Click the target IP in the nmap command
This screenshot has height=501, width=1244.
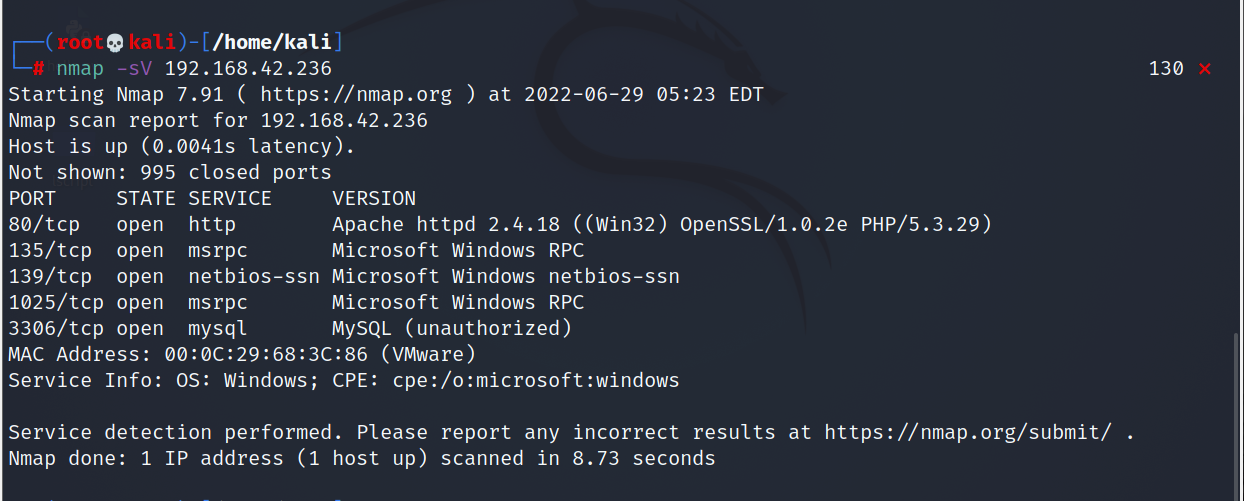[248, 69]
